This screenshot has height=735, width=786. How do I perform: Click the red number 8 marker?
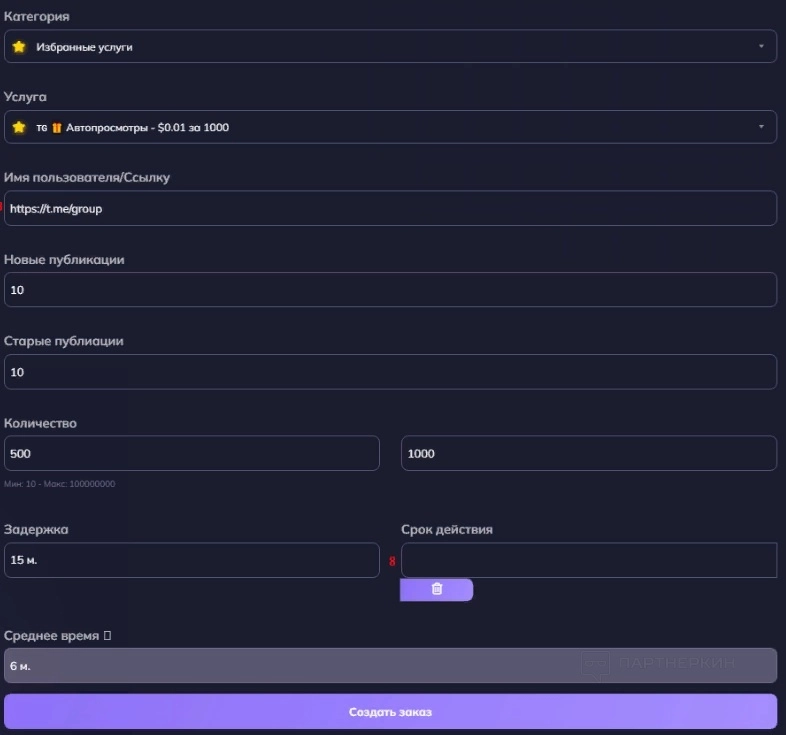392,561
